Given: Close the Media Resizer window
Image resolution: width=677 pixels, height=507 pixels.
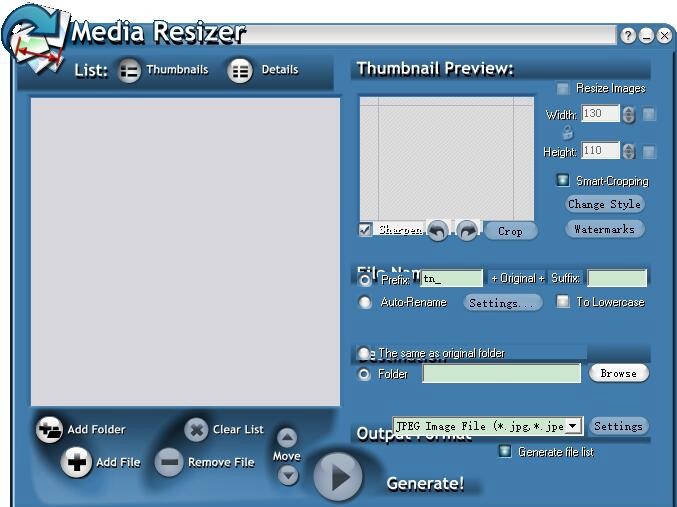Looking at the screenshot, I should pyautogui.click(x=664, y=35).
